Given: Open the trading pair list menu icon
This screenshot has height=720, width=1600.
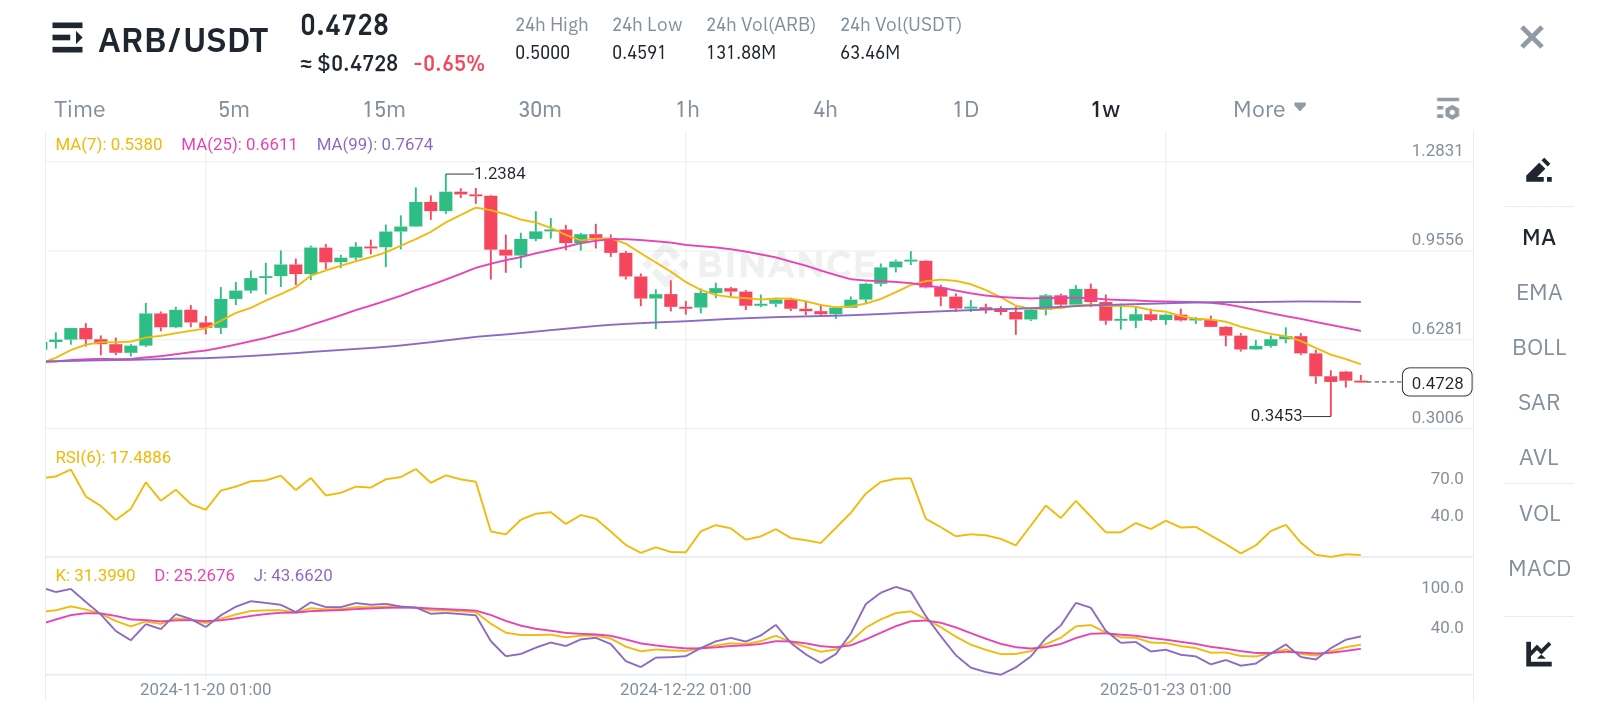Looking at the screenshot, I should click(67, 39).
